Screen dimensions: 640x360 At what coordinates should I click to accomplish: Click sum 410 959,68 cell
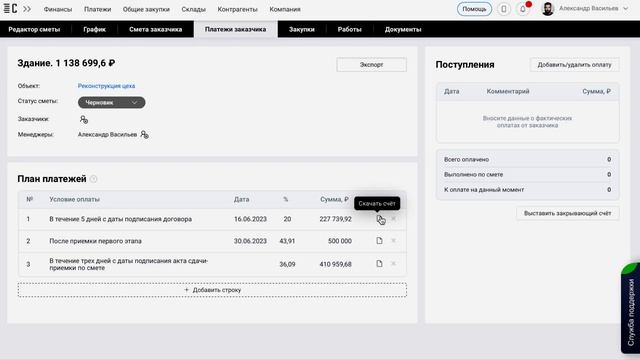tap(336, 264)
